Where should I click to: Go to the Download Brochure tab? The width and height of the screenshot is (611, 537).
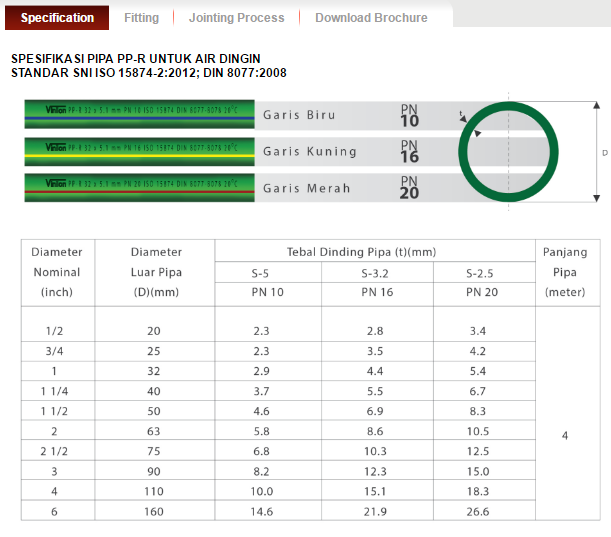(371, 17)
